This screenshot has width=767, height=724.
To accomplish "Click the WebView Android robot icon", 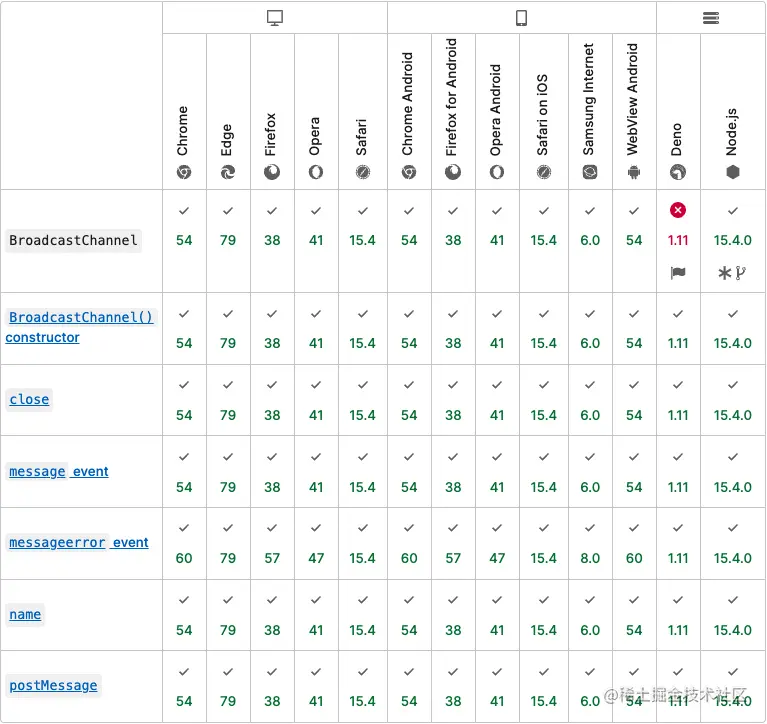I will [x=633, y=172].
